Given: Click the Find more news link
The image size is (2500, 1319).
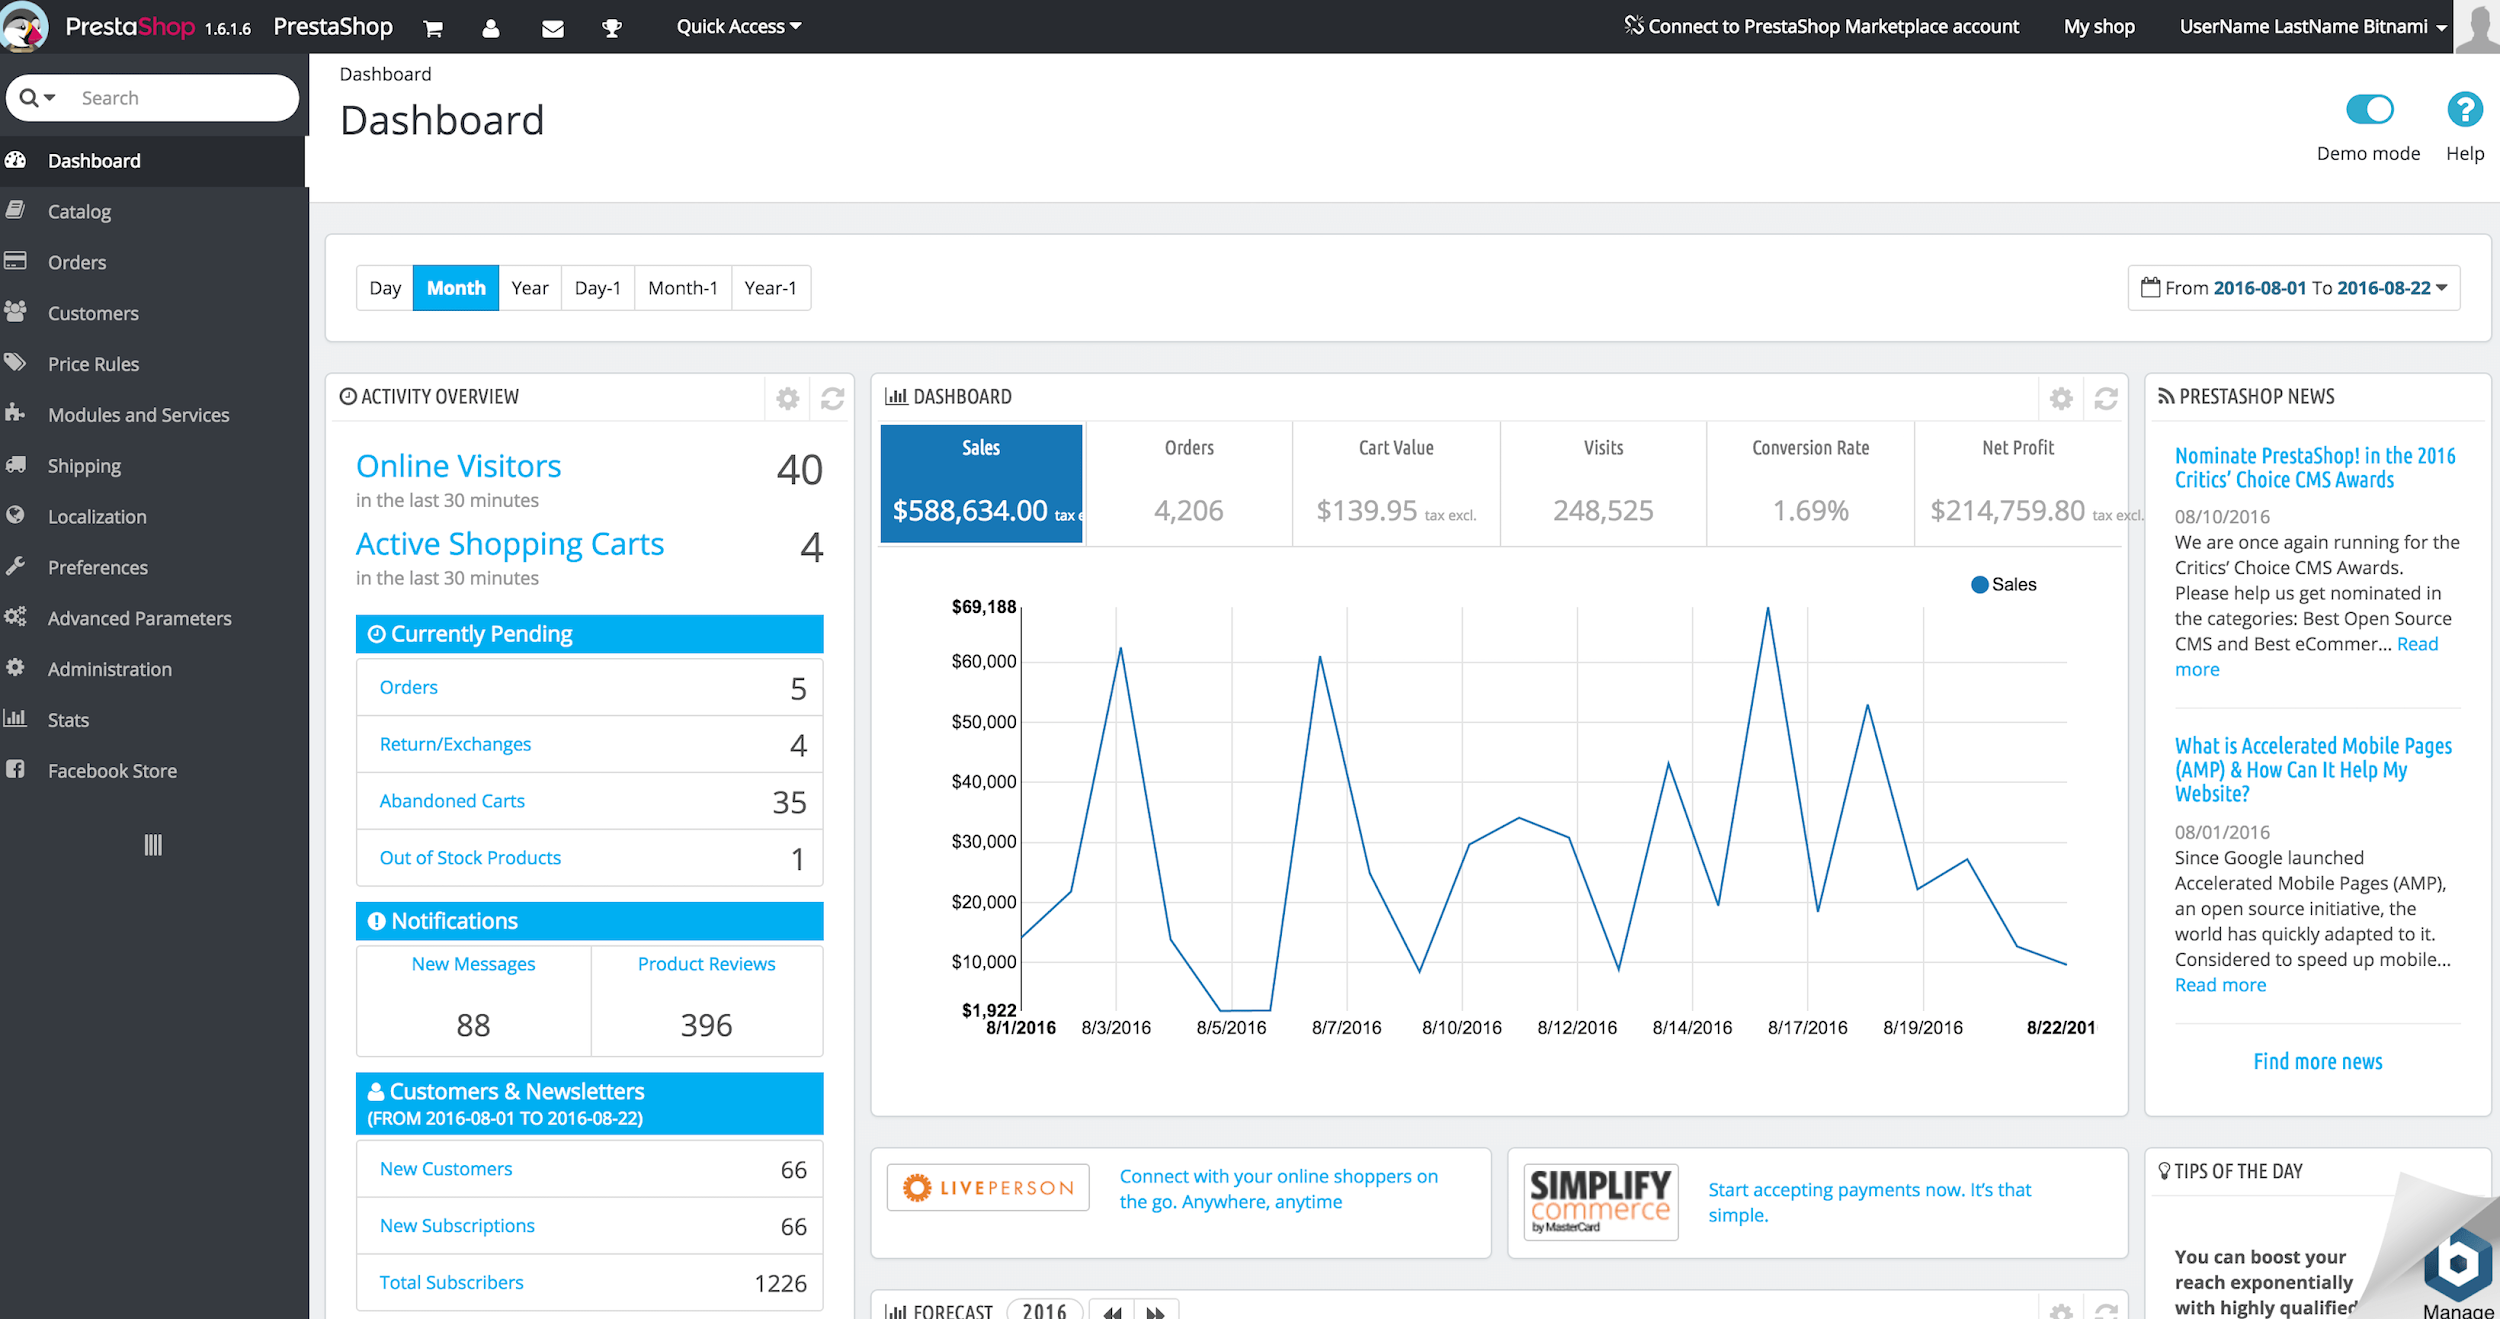Looking at the screenshot, I should [x=2317, y=1061].
